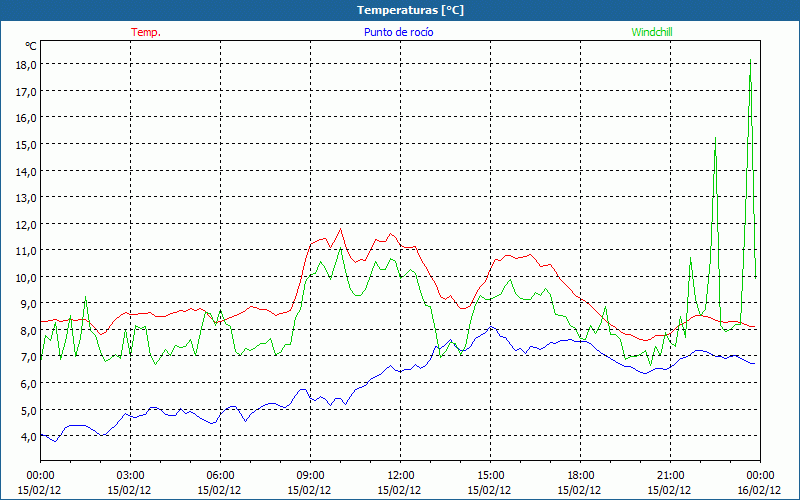Click the Temperaturas [°C] chart title
The height and width of the screenshot is (500, 800).
click(x=410, y=10)
